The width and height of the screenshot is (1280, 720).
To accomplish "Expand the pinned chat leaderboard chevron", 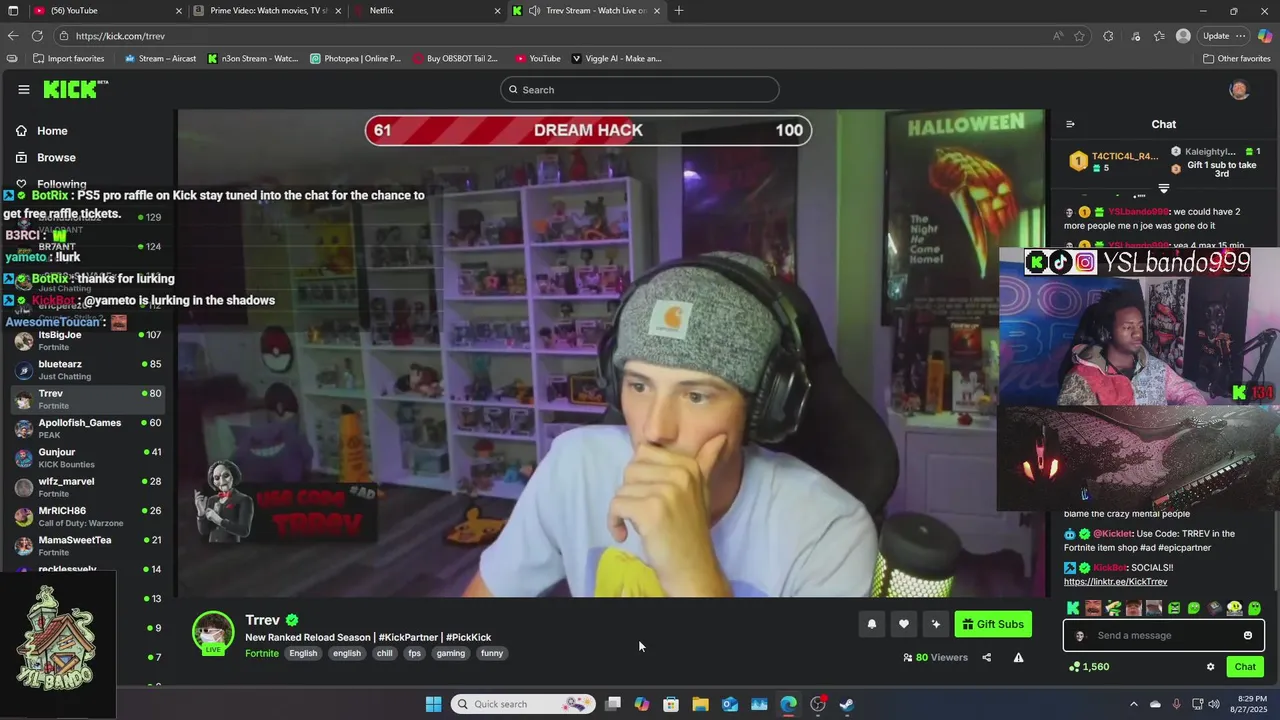I will pos(1163,188).
